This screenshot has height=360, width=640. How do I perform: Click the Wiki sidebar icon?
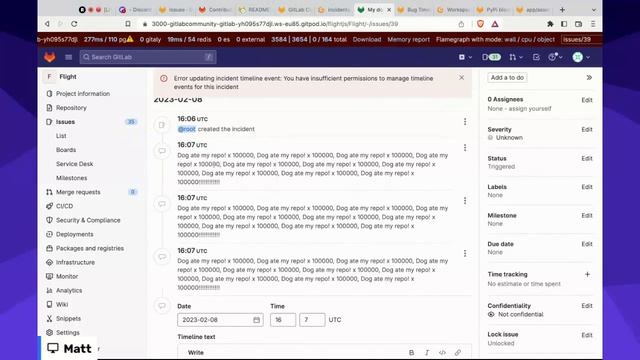[49, 304]
